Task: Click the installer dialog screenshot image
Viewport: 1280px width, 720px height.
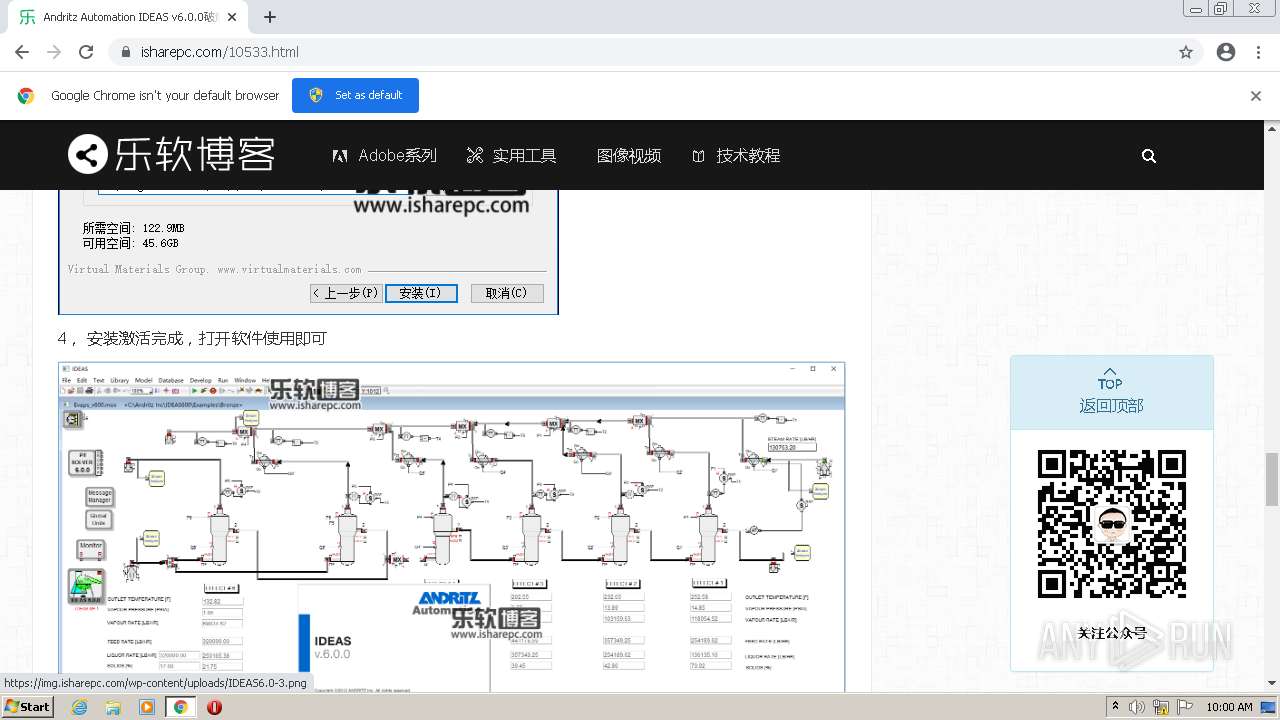Action: coord(308,252)
